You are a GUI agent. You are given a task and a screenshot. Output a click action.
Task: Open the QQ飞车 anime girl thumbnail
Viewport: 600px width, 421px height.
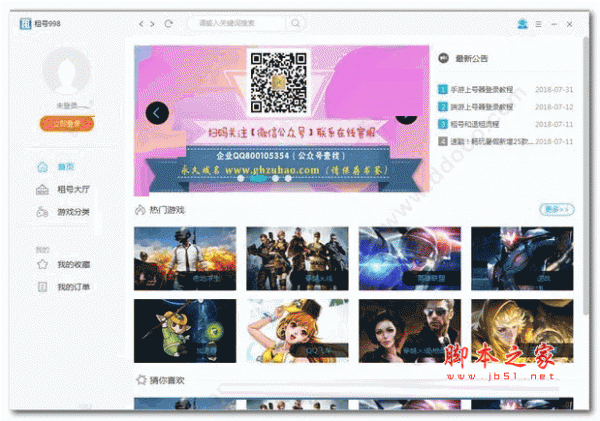(x=297, y=331)
